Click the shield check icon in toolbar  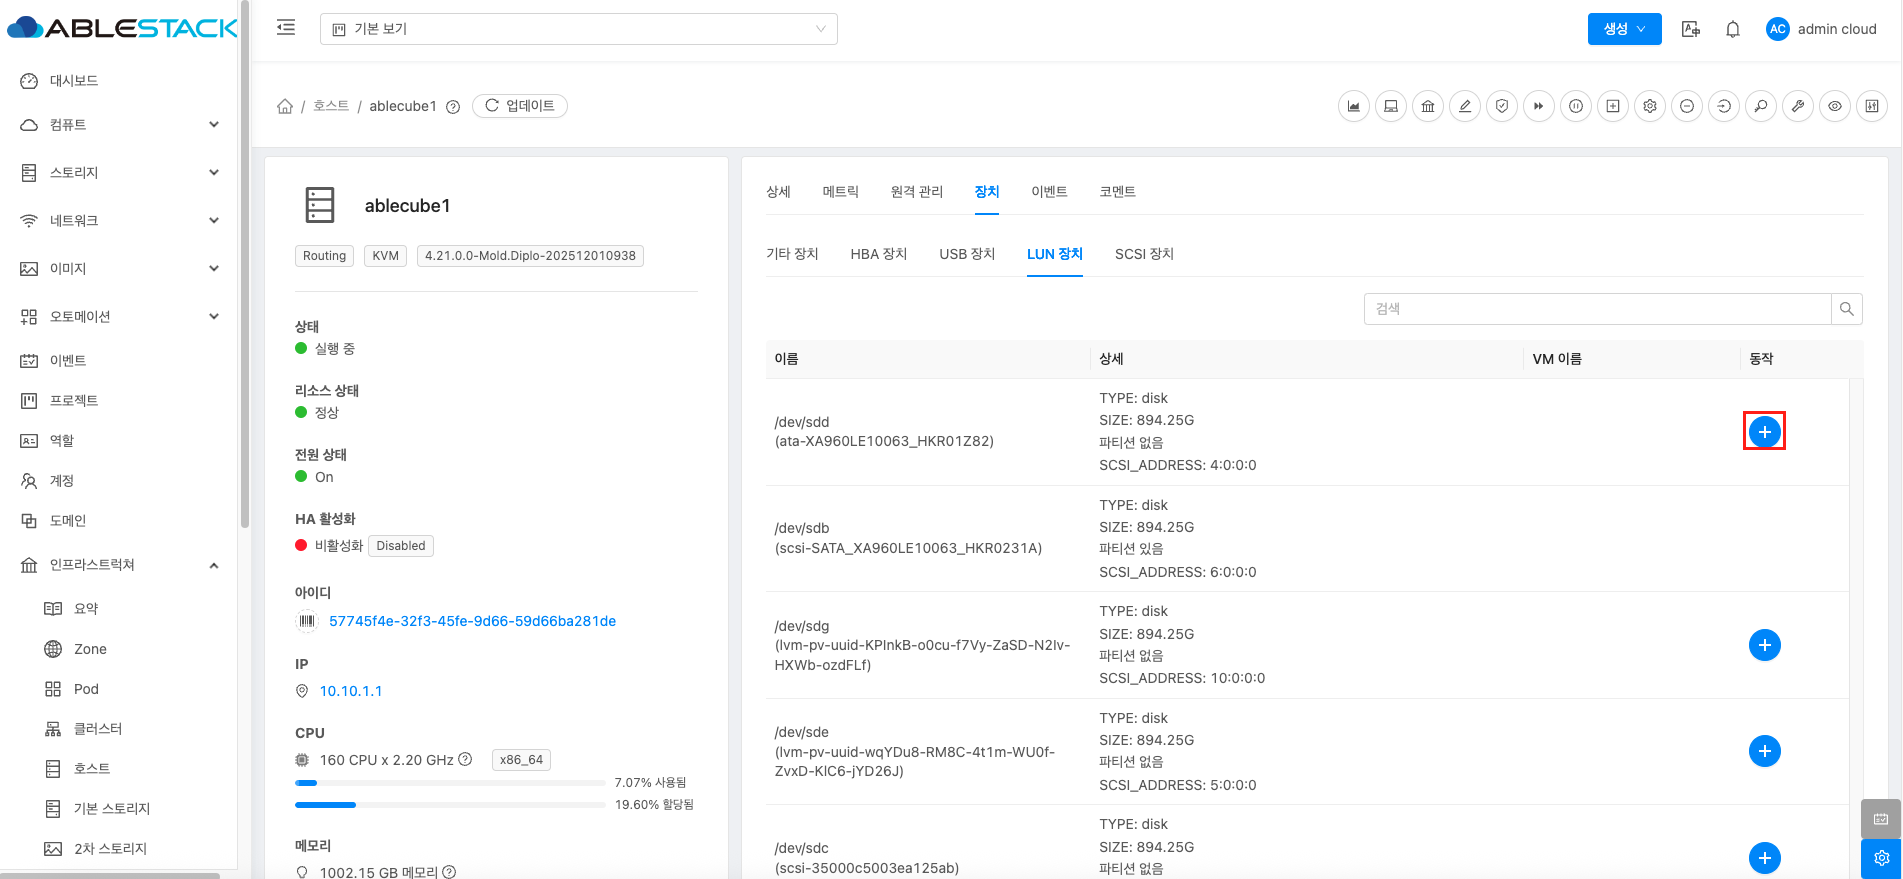(x=1502, y=106)
